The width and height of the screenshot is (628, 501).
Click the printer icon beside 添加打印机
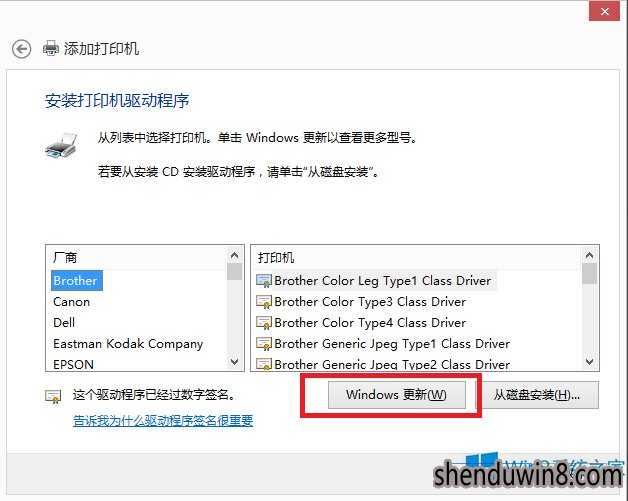[x=51, y=48]
